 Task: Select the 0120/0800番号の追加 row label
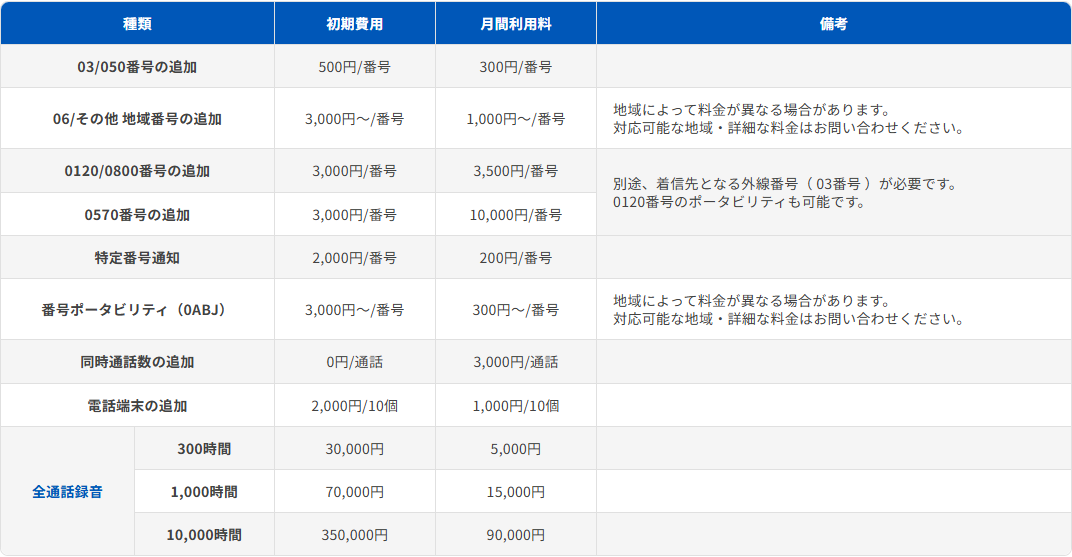(137, 171)
